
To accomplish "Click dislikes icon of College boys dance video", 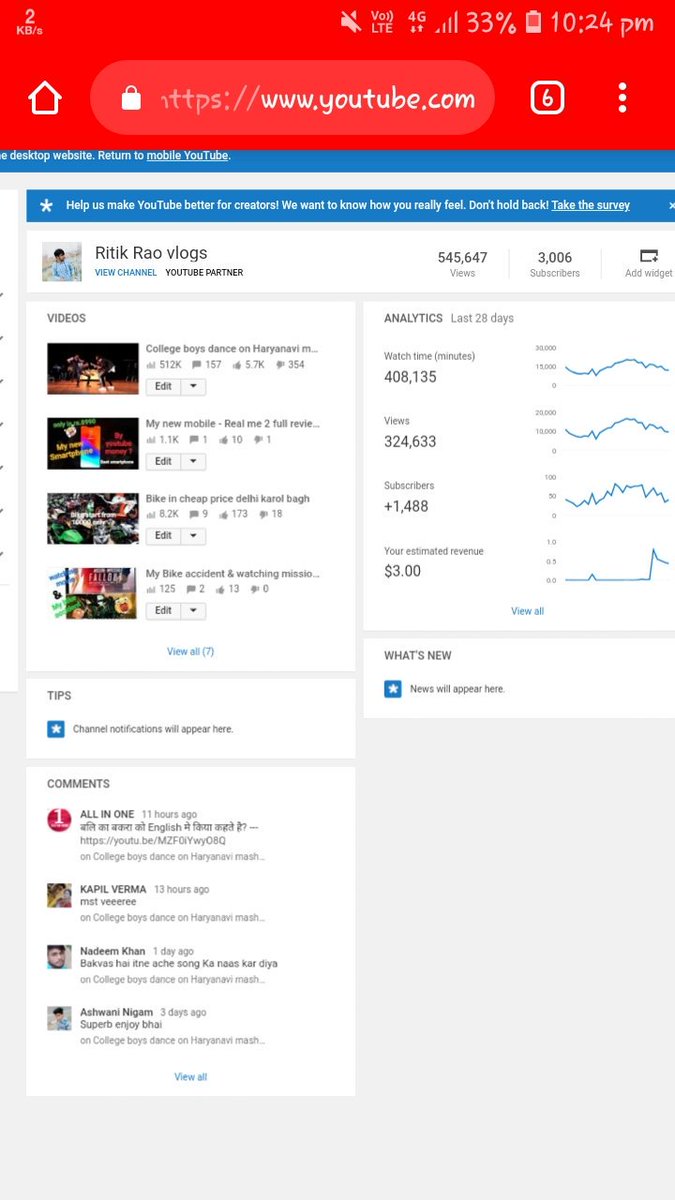I will pos(279,365).
